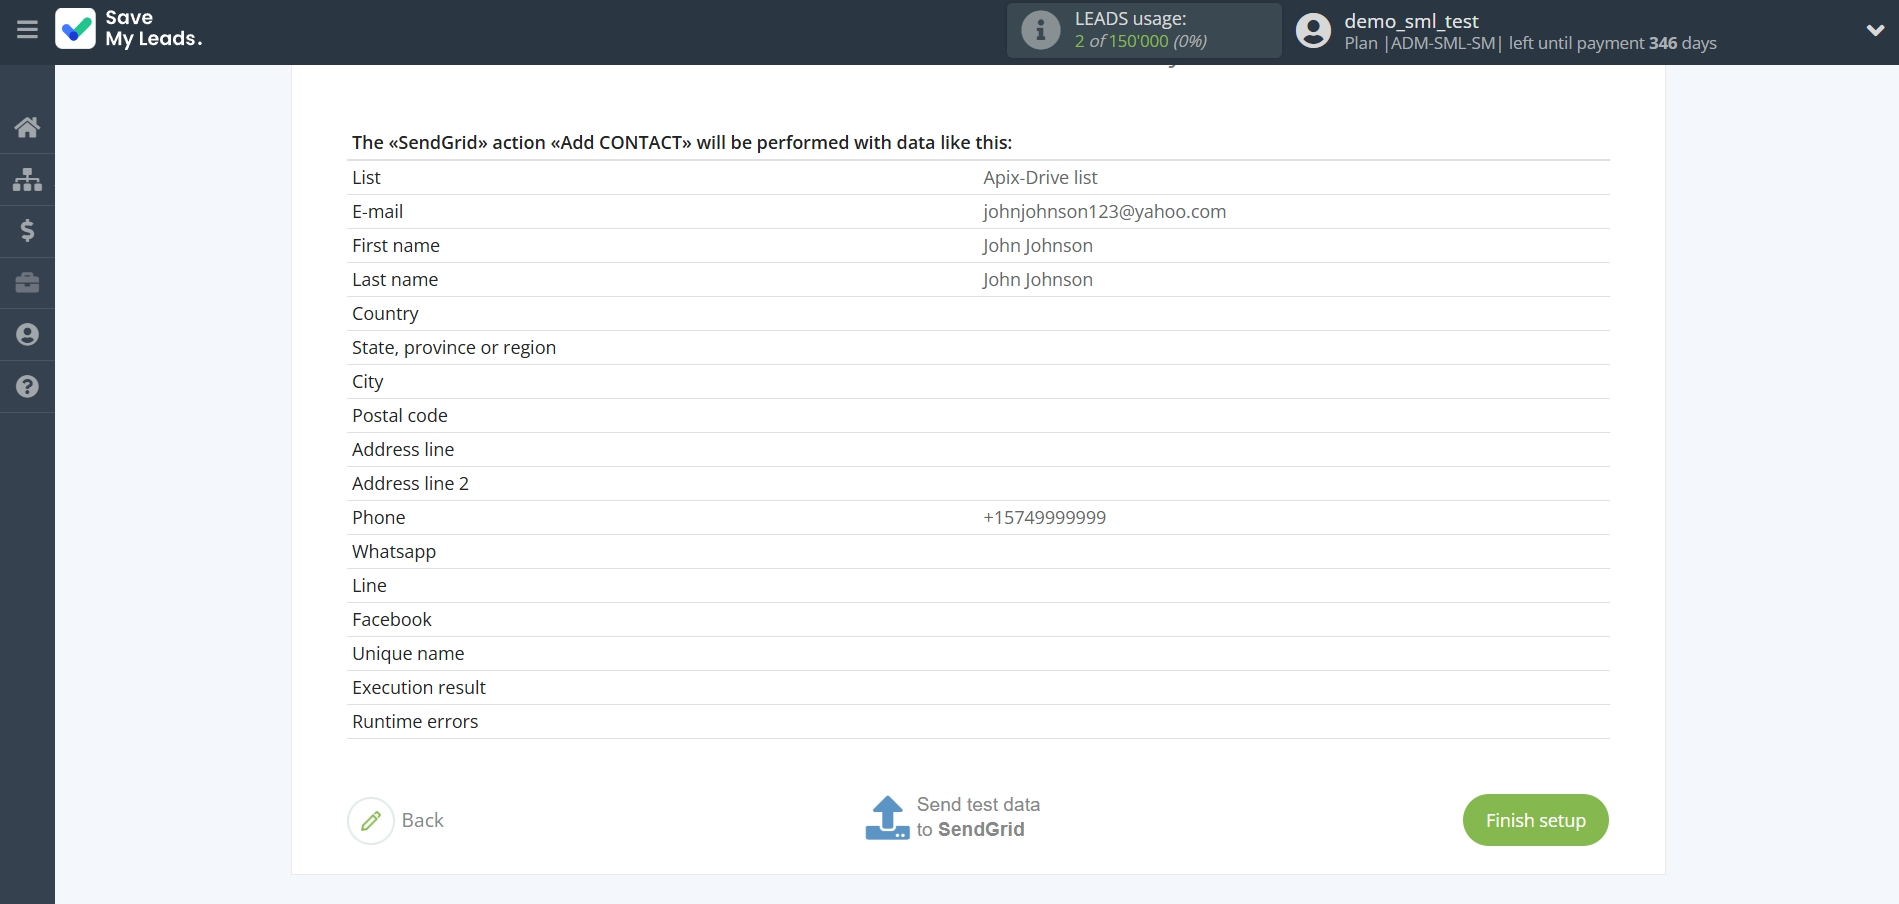Click the upload arrow icon
1899x904 pixels.
[x=887, y=817]
